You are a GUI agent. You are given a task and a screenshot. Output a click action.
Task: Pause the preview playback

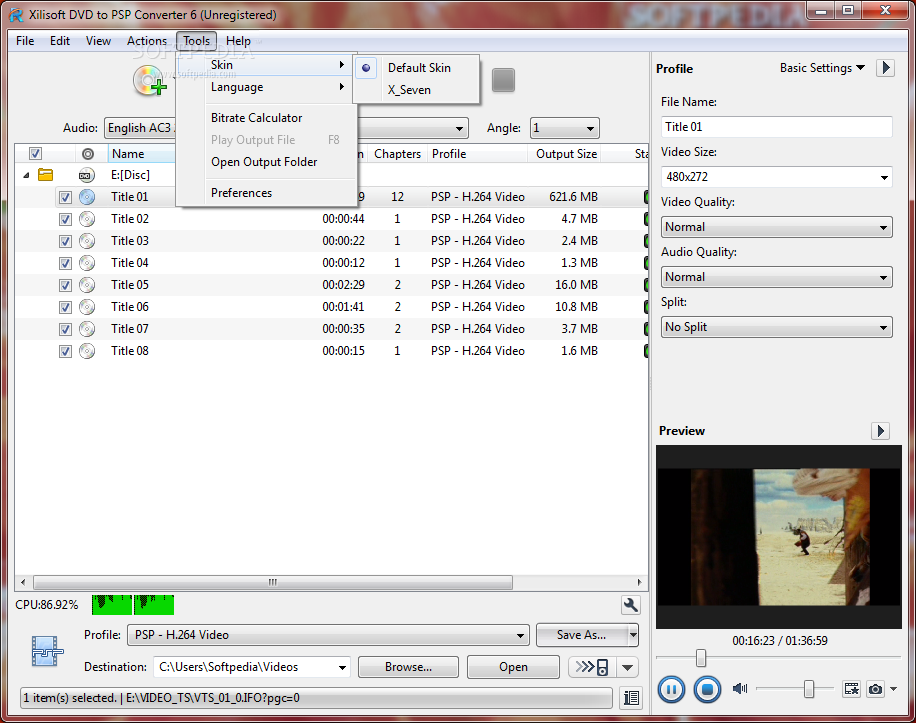(671, 690)
